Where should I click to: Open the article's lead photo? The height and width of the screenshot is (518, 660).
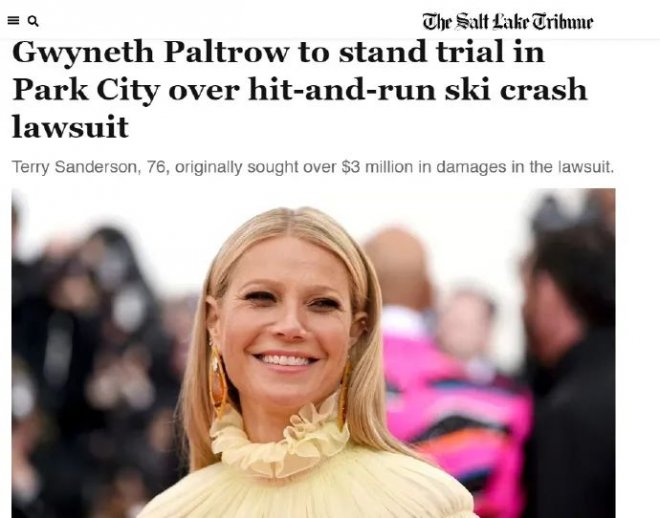(314, 353)
